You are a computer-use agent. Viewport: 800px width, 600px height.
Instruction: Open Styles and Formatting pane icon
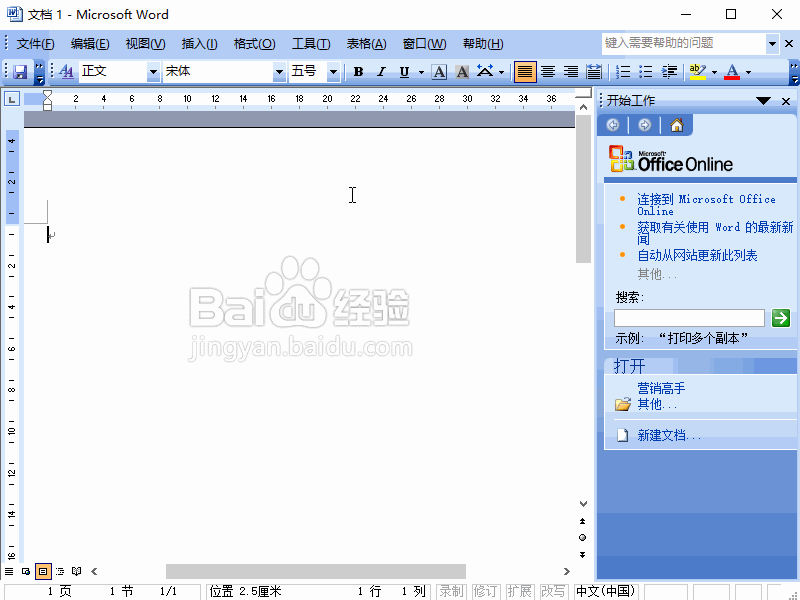(66, 72)
